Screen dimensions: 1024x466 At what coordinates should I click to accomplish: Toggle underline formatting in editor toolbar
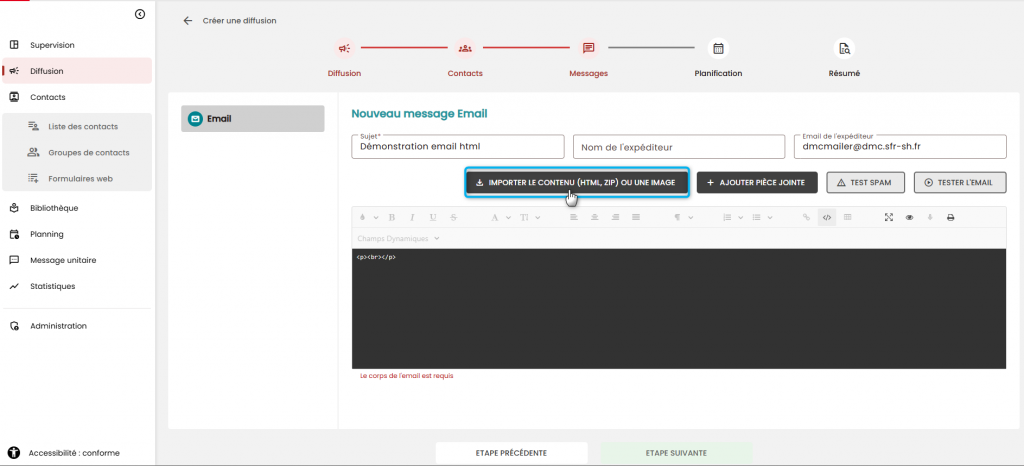[x=432, y=217]
